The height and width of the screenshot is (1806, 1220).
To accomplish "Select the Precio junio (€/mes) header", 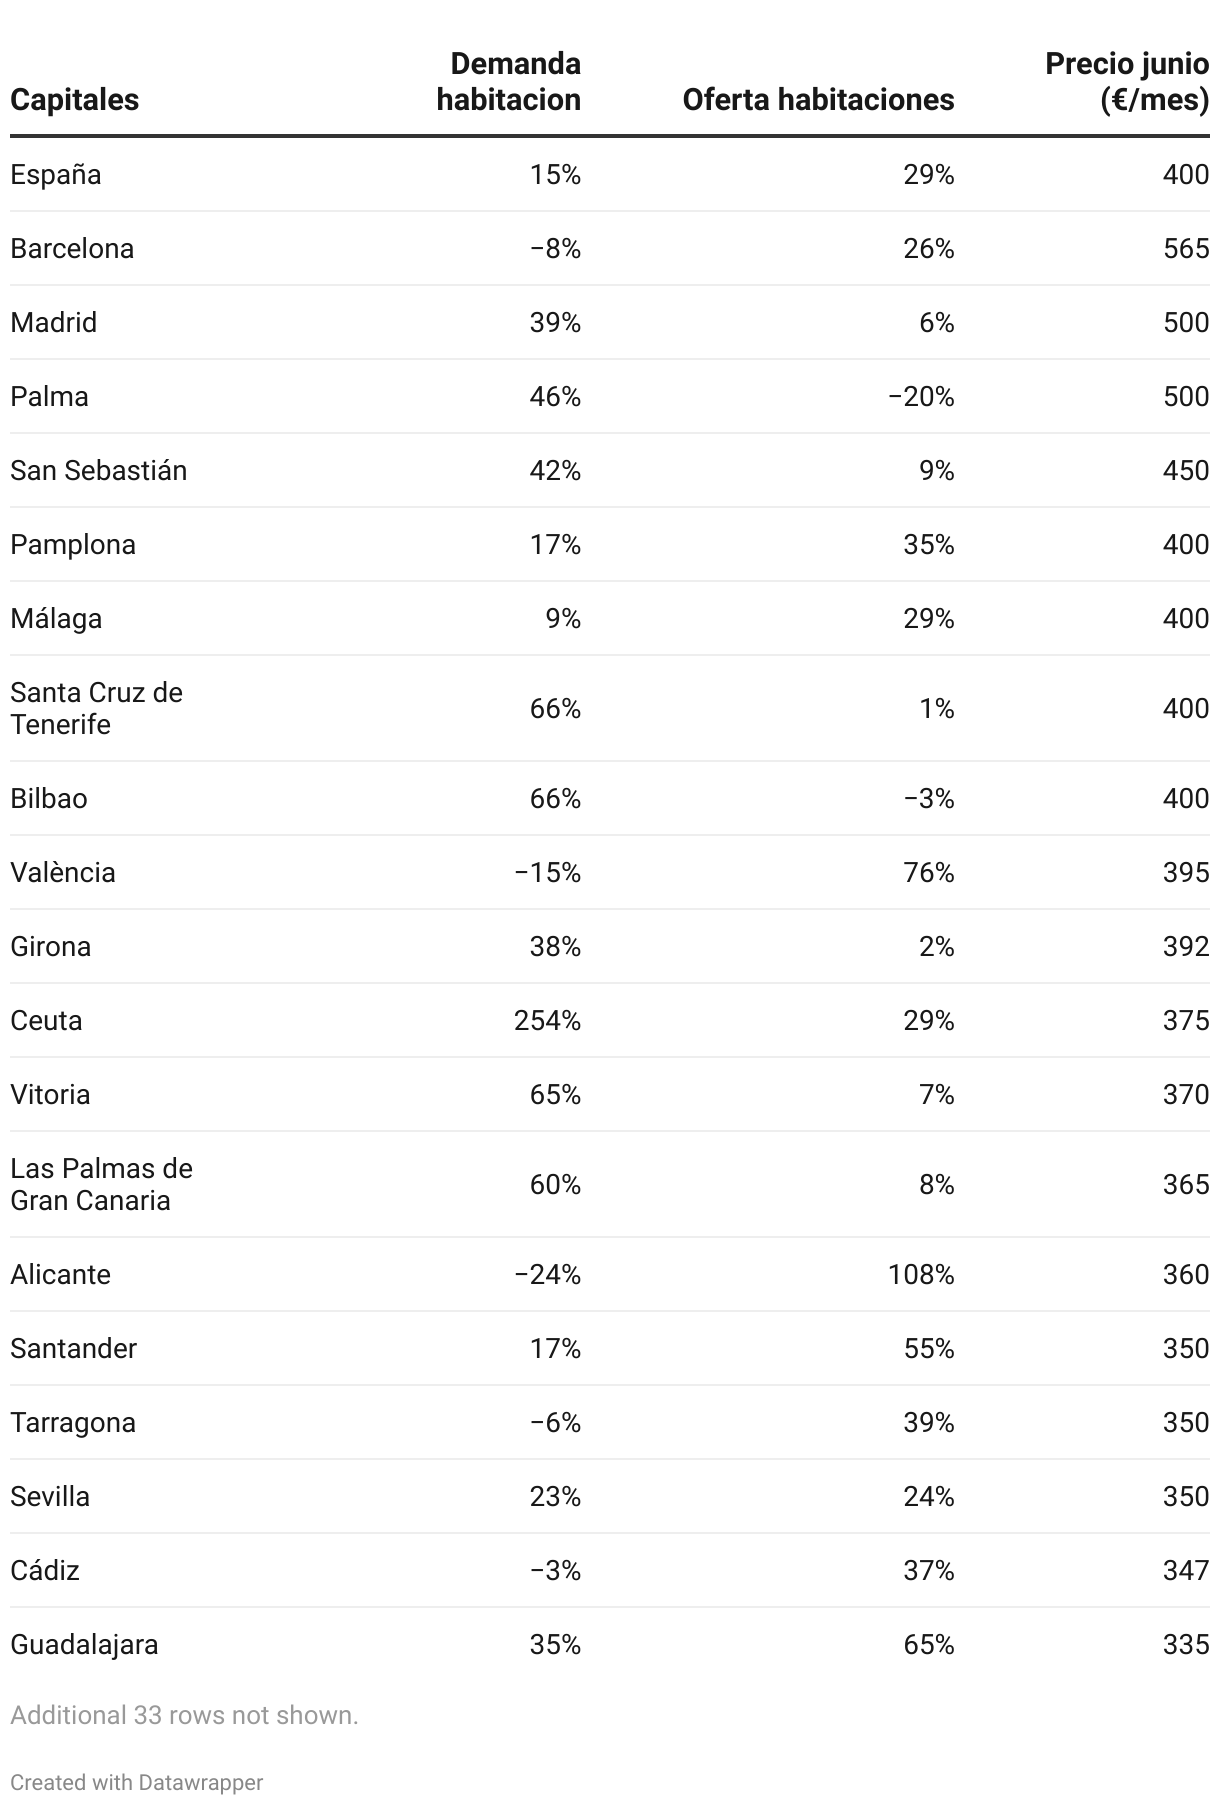I will coord(1127,82).
